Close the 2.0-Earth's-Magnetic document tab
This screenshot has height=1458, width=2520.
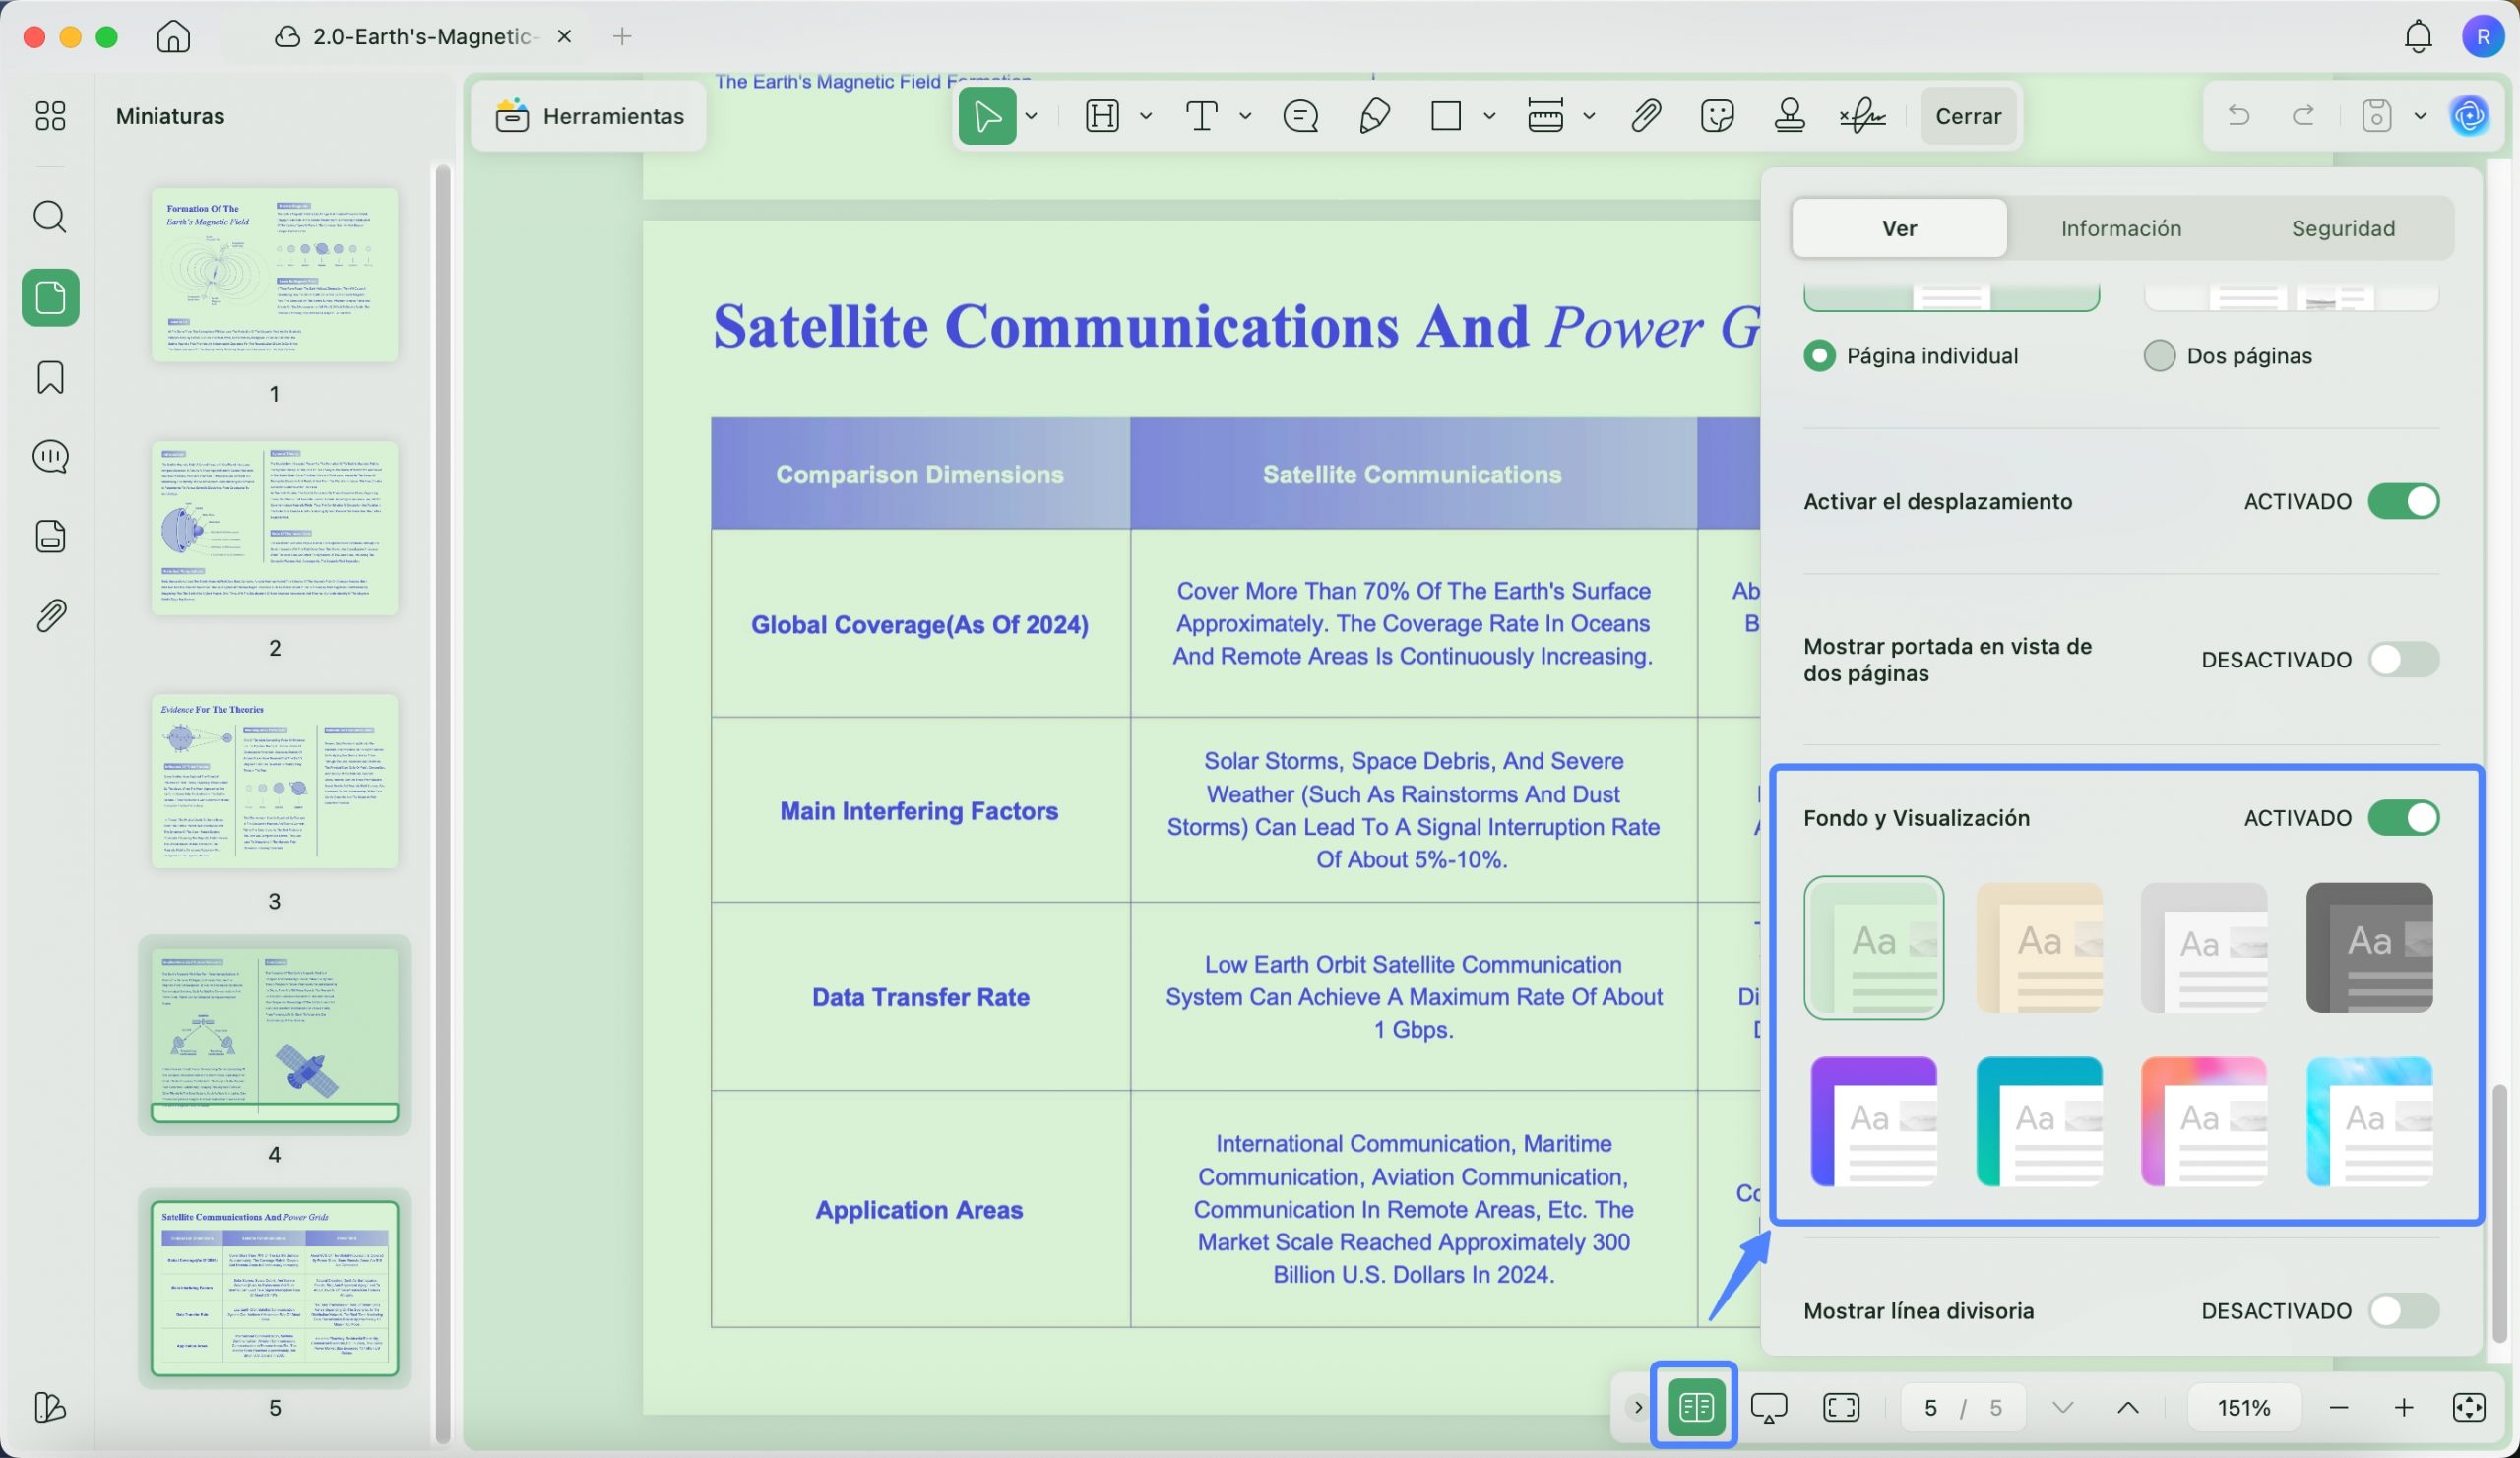[x=564, y=37]
